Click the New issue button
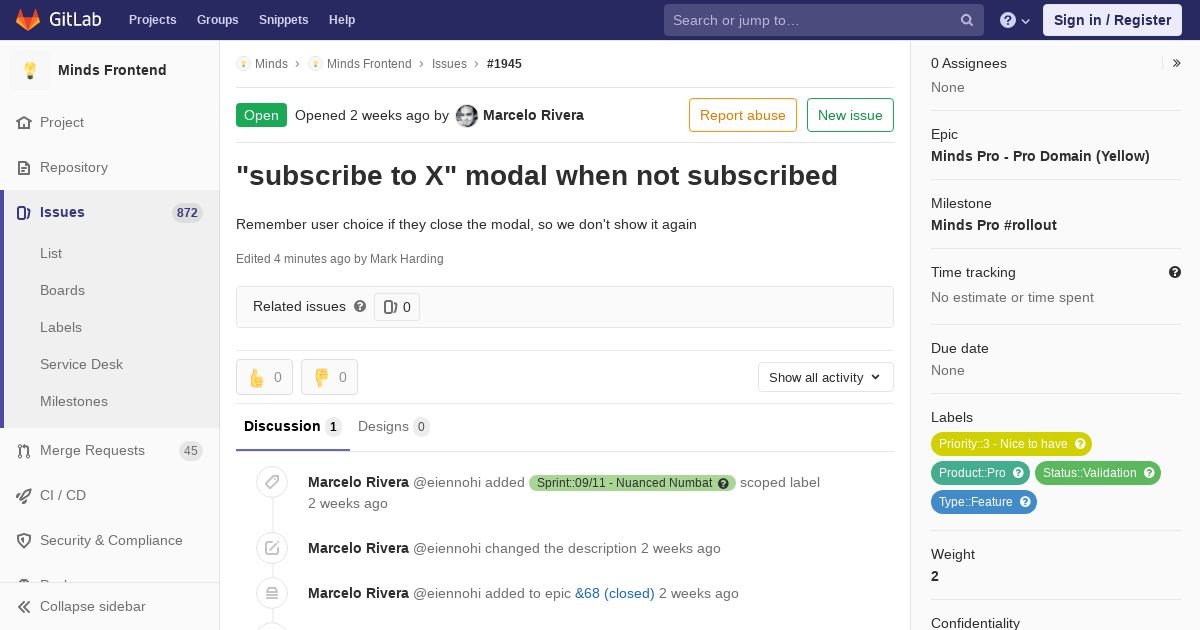This screenshot has height=630, width=1200. coord(850,115)
